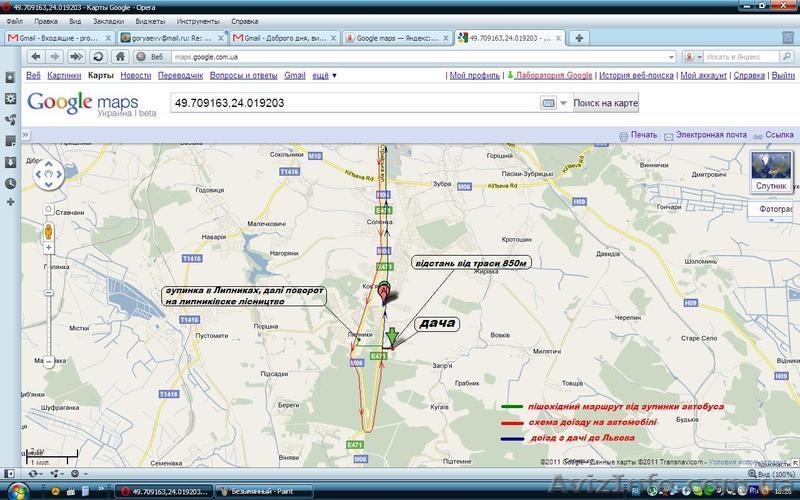Click the map zoom slider track

tap(49, 300)
